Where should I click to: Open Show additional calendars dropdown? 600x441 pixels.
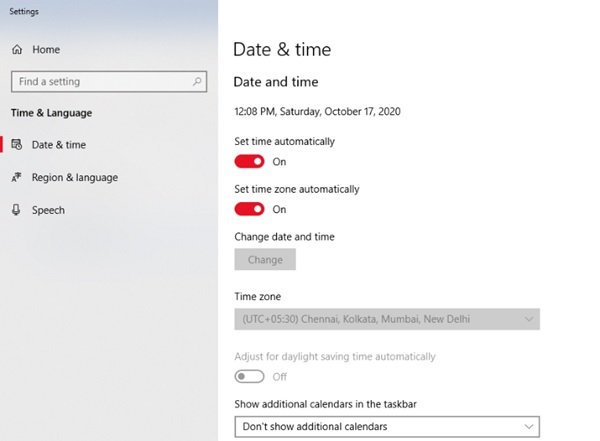coord(387,426)
